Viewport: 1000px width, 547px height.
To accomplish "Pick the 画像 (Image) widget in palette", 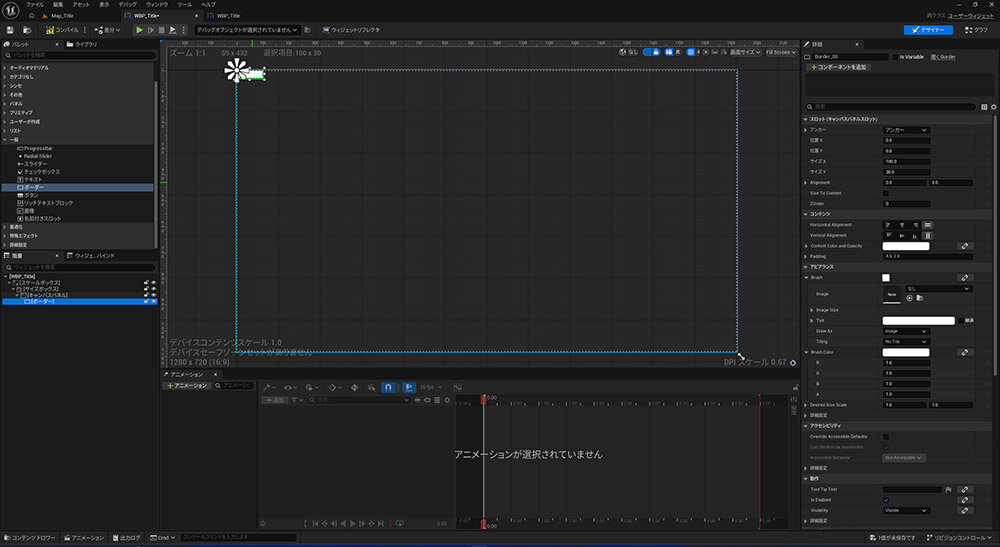I will tap(31, 211).
